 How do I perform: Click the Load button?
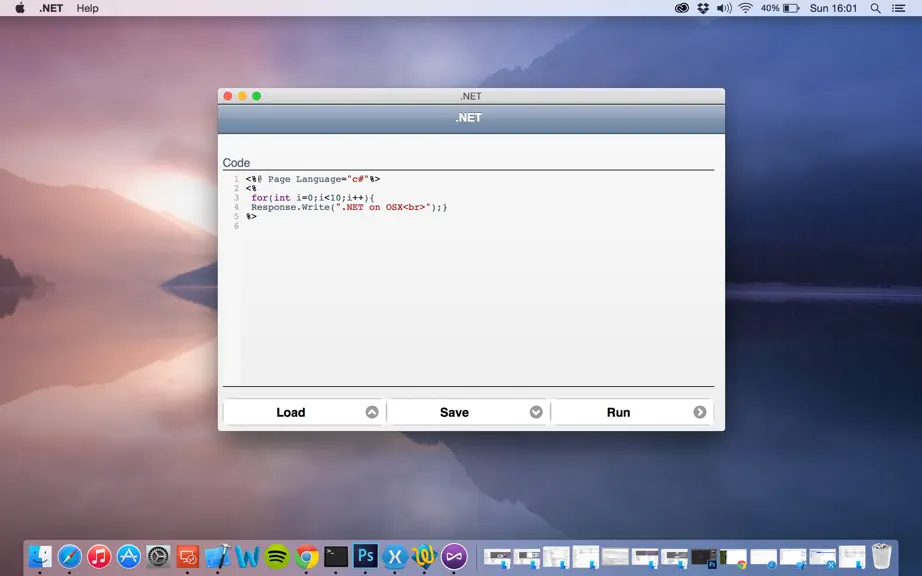coord(304,412)
